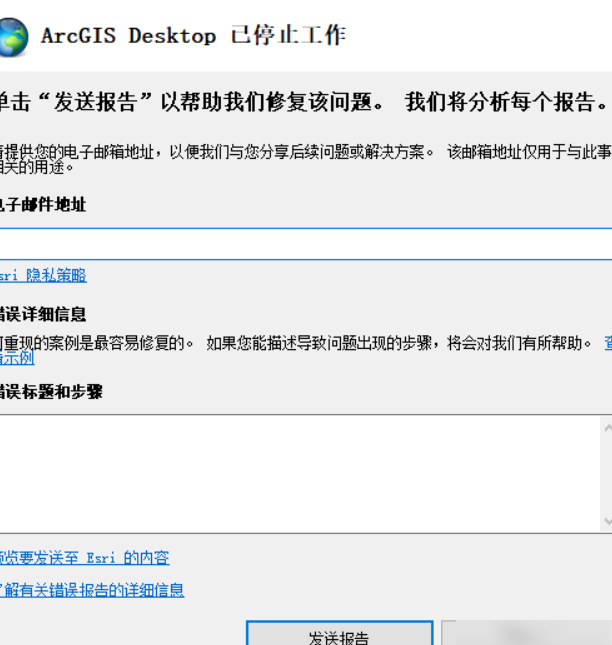Click the ArcGIS globe icon
Screen dimensions: 612x645
click(14, 37)
